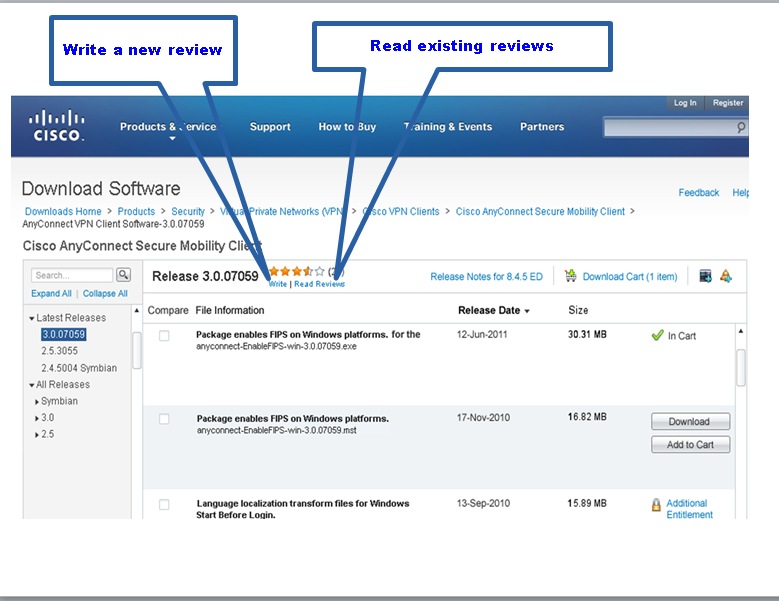Click the notification bell alert icon

pyautogui.click(x=726, y=276)
